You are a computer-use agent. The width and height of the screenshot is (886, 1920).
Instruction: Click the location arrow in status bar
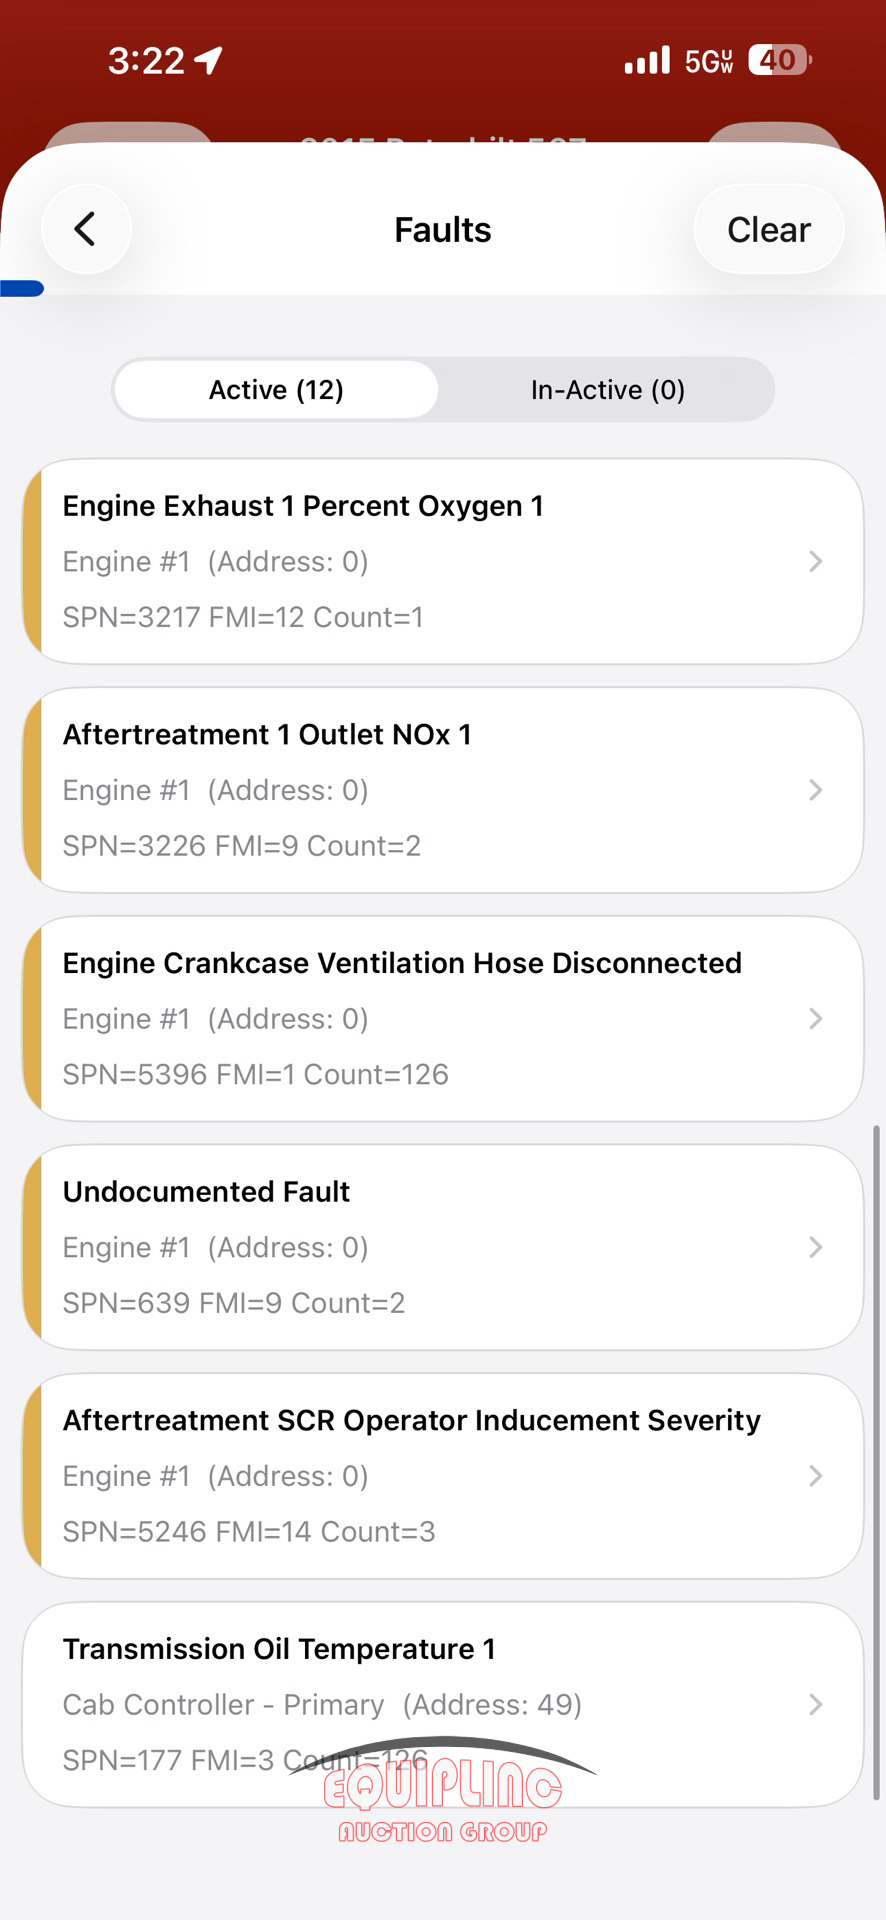click(x=208, y=61)
